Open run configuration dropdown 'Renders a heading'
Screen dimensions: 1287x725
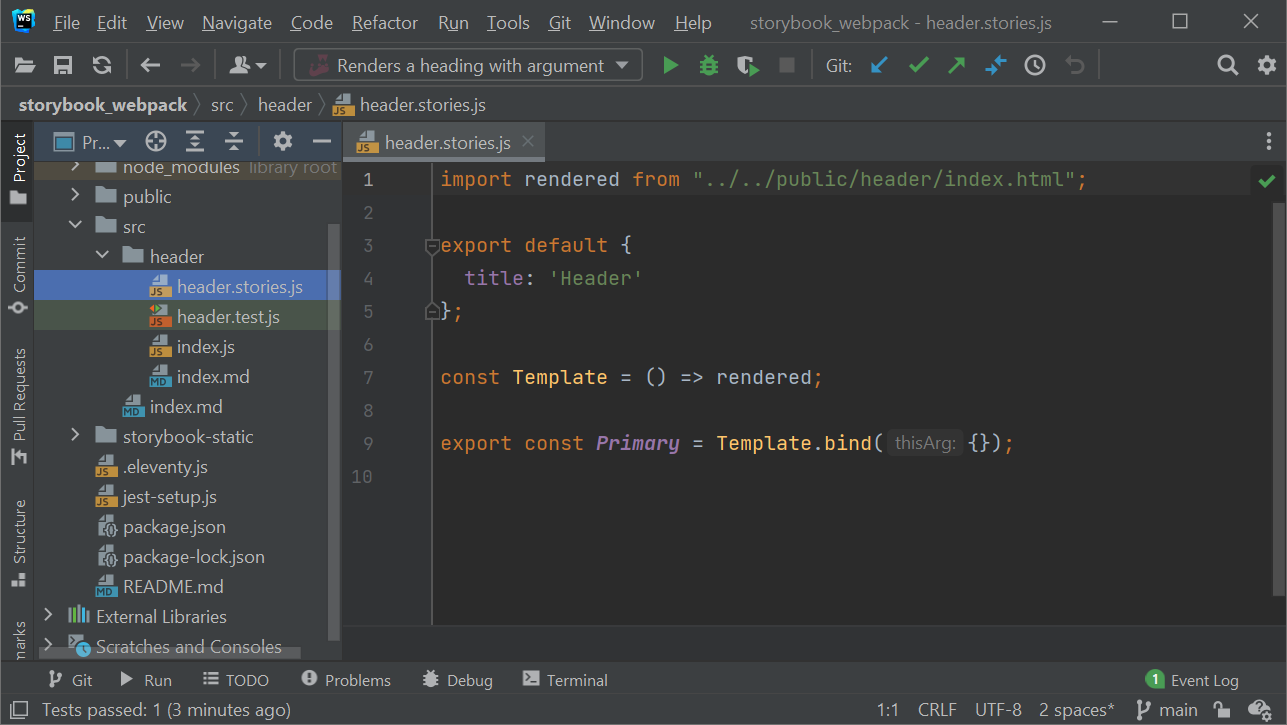[468, 66]
